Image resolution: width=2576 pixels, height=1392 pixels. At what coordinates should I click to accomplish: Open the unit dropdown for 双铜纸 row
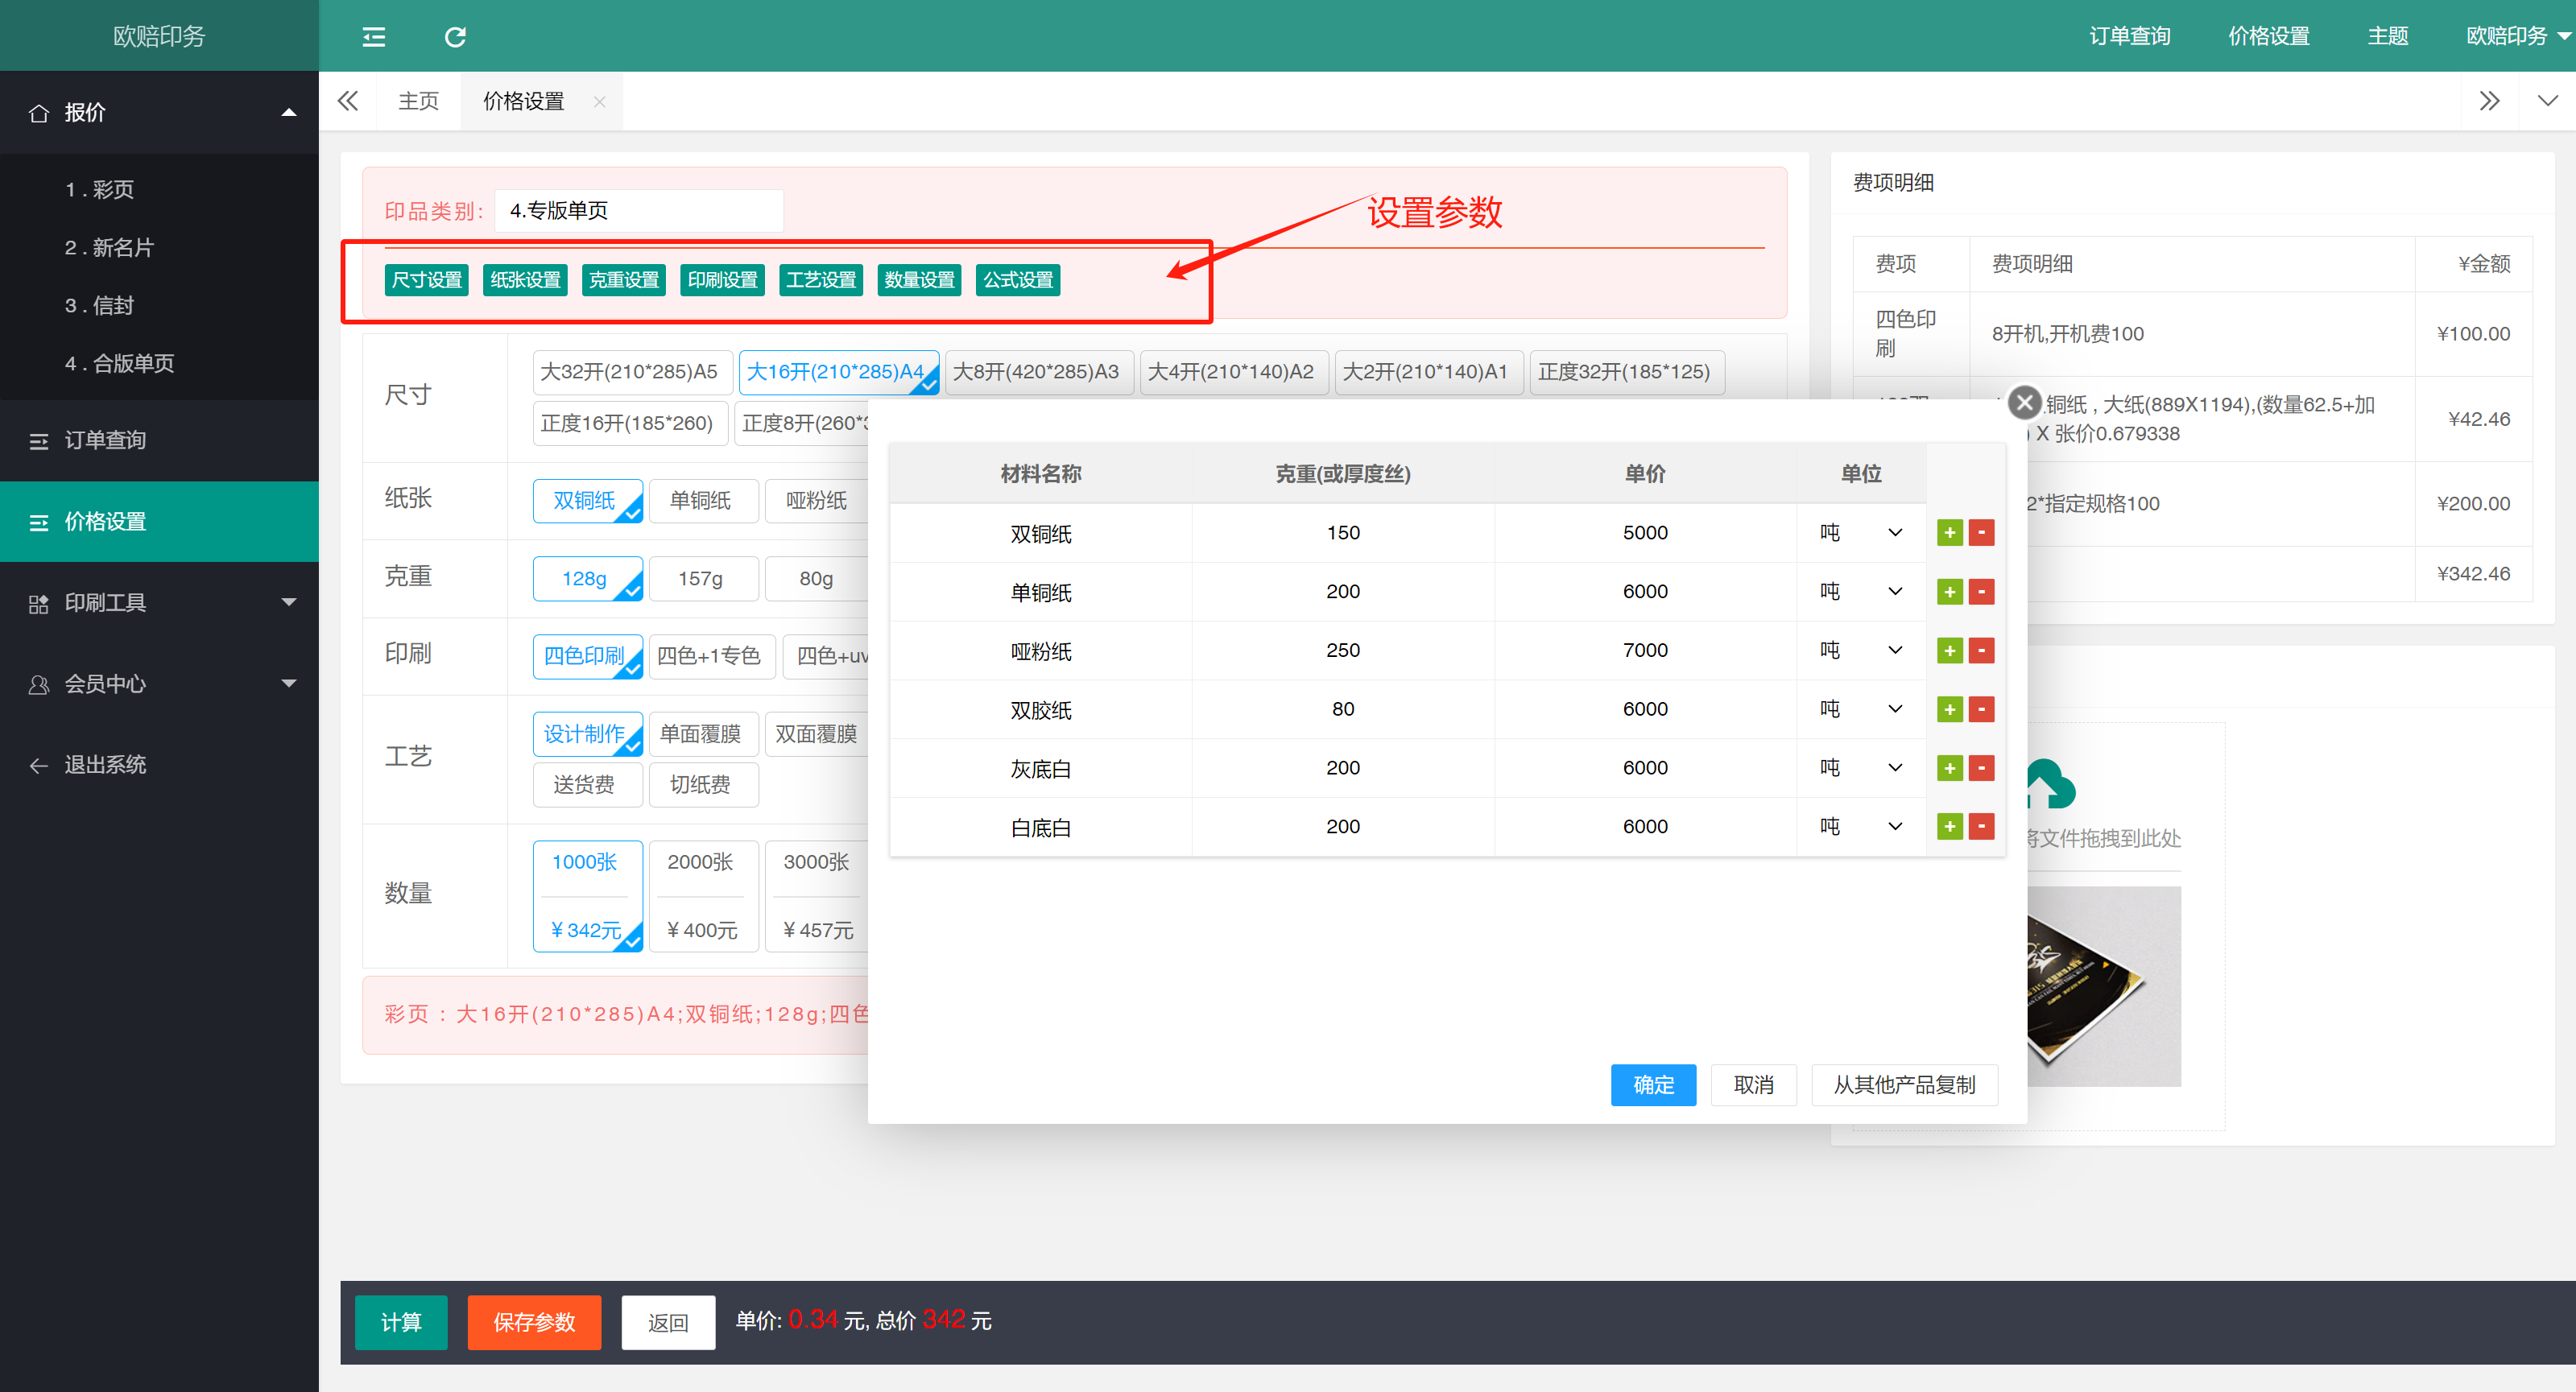pos(1860,532)
